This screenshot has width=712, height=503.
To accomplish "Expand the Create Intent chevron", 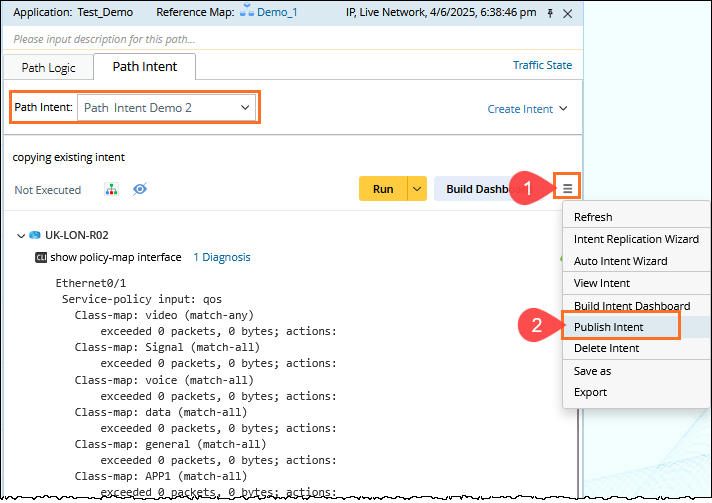I will 563,109.
